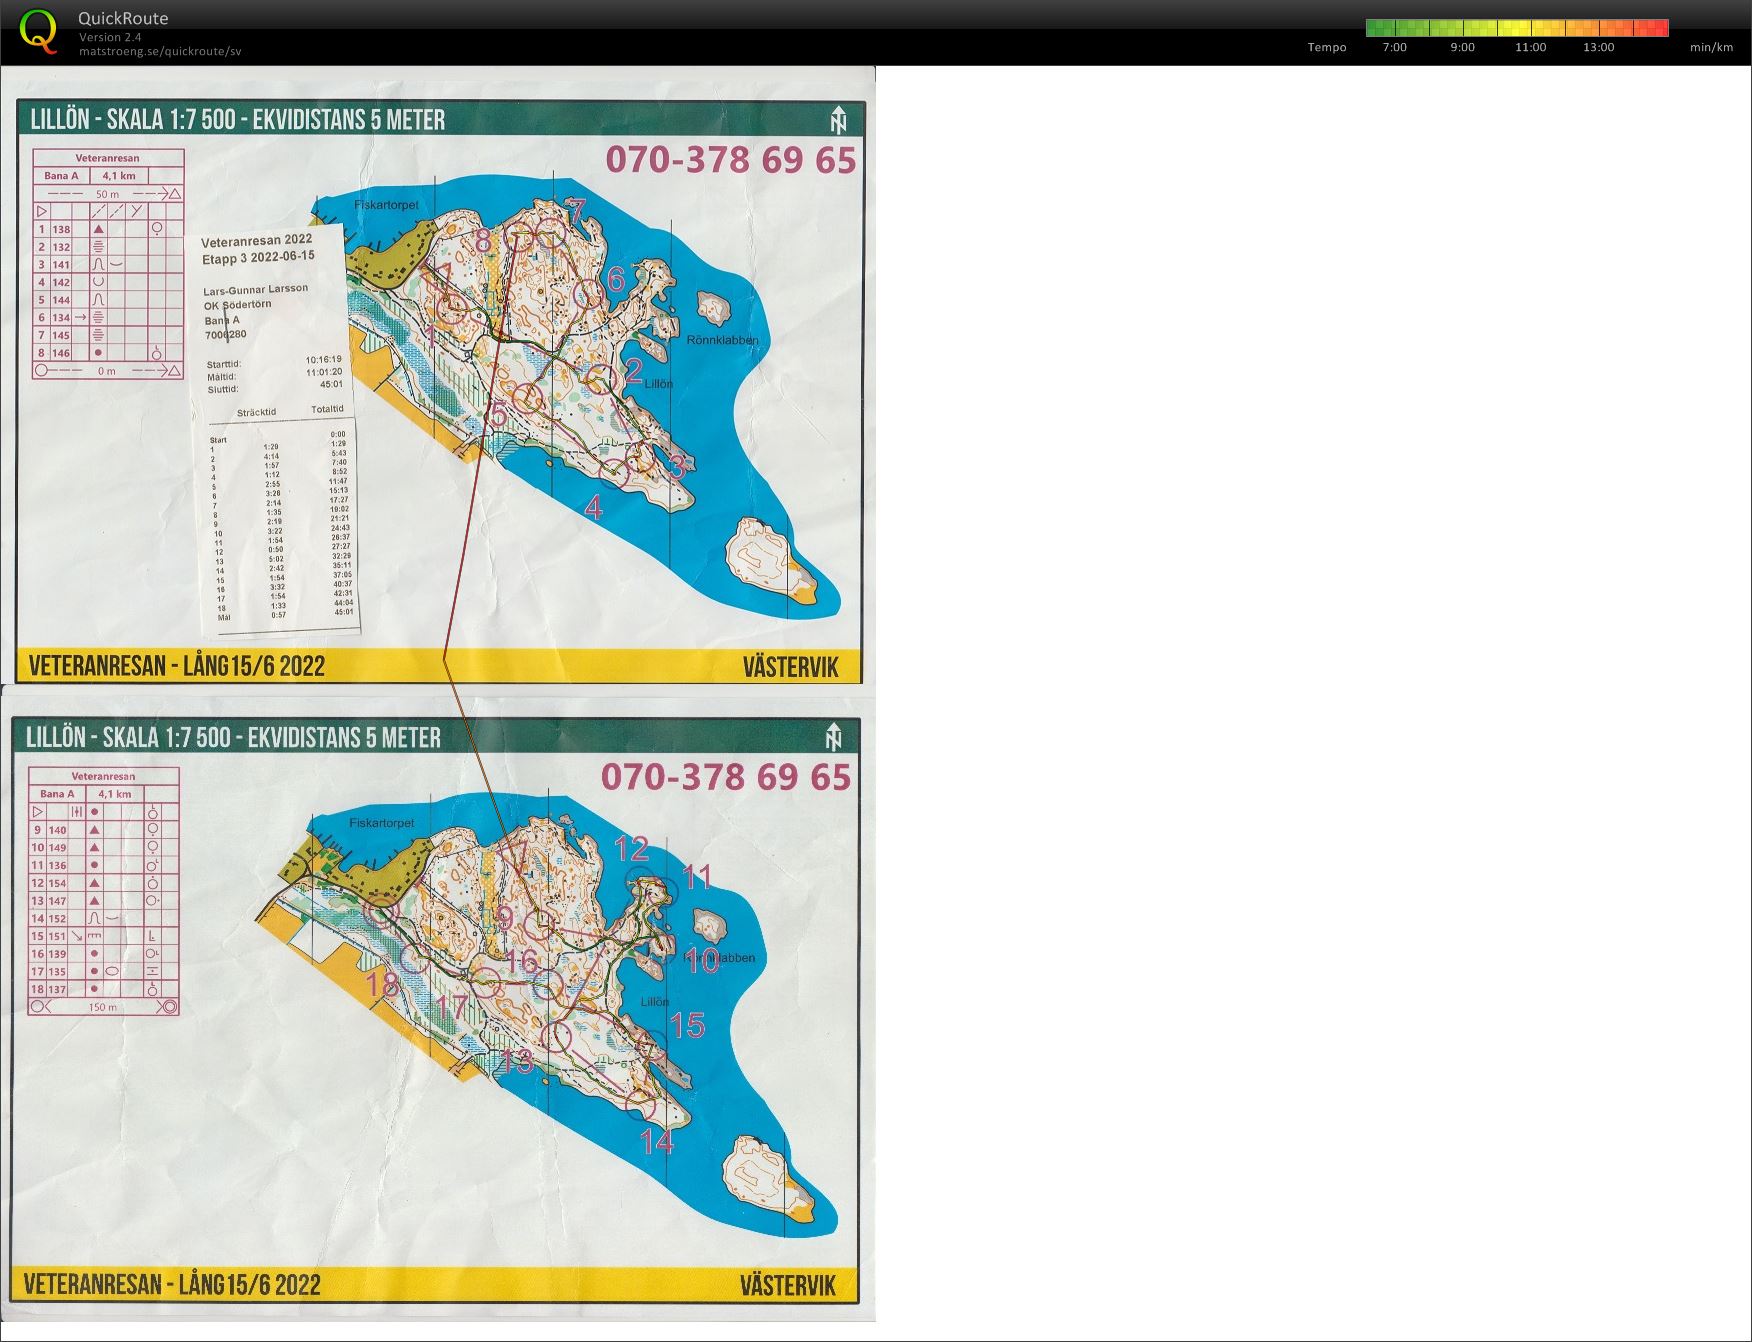Click control number 5 on the map
1752x1342 pixels.
498,414
